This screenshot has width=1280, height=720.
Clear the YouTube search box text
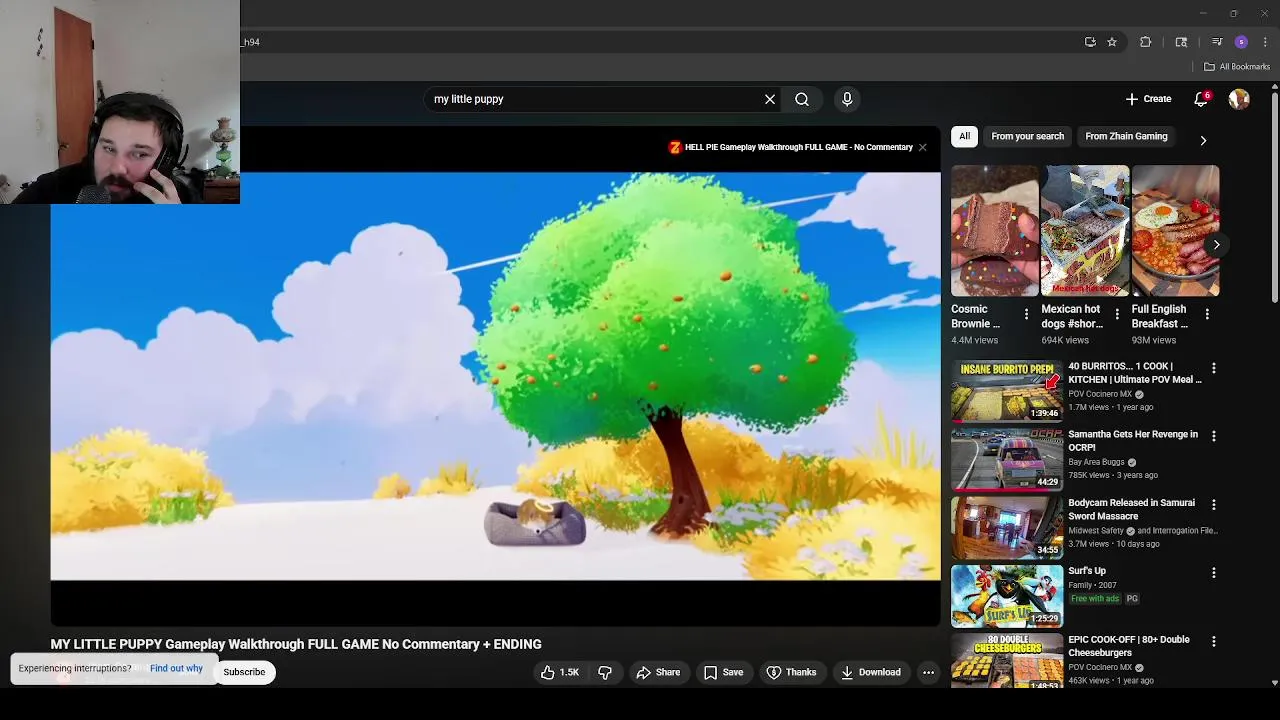click(x=770, y=99)
